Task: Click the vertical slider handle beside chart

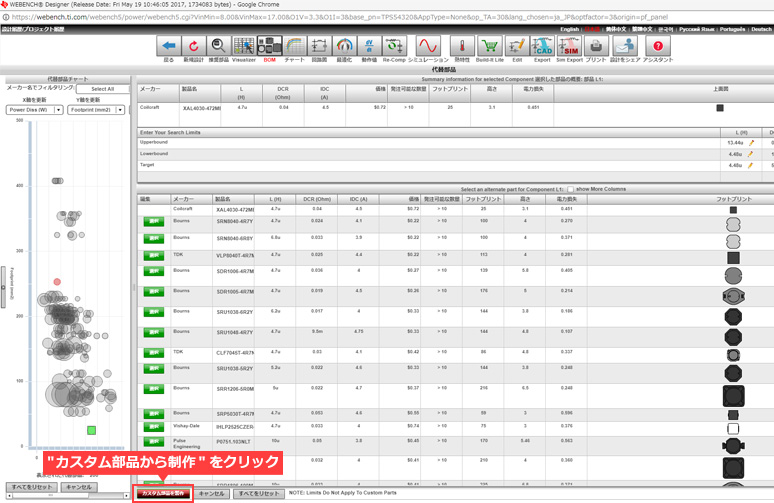Action: (3, 287)
